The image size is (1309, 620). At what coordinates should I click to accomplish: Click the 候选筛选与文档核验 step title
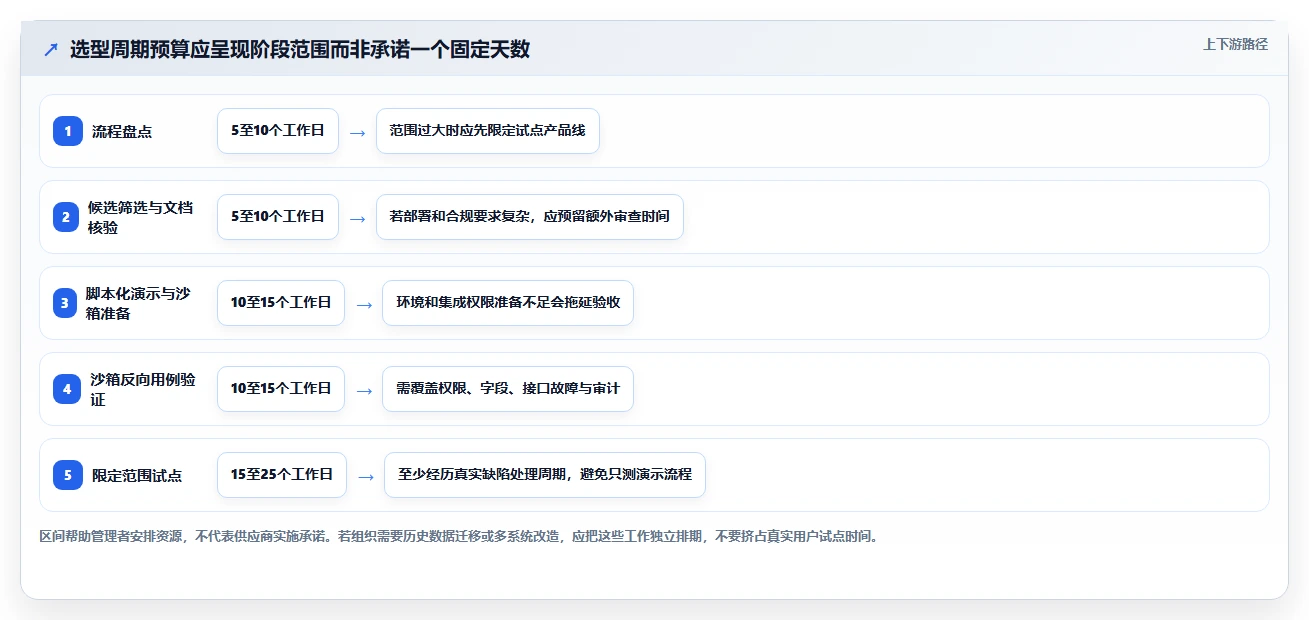click(x=140, y=217)
